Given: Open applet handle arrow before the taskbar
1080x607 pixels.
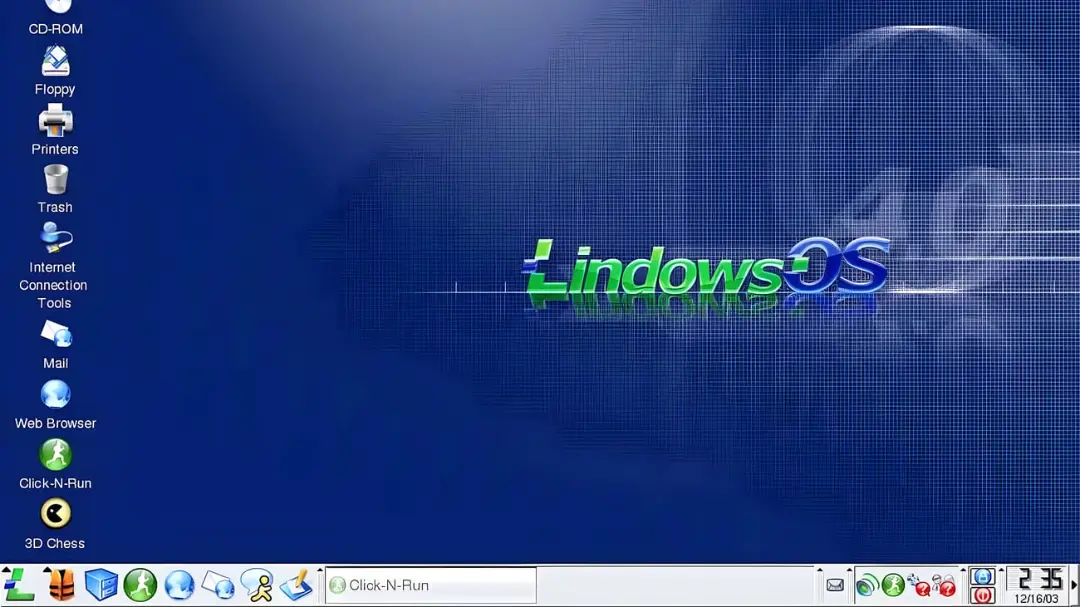Looking at the screenshot, I should coord(320,570).
